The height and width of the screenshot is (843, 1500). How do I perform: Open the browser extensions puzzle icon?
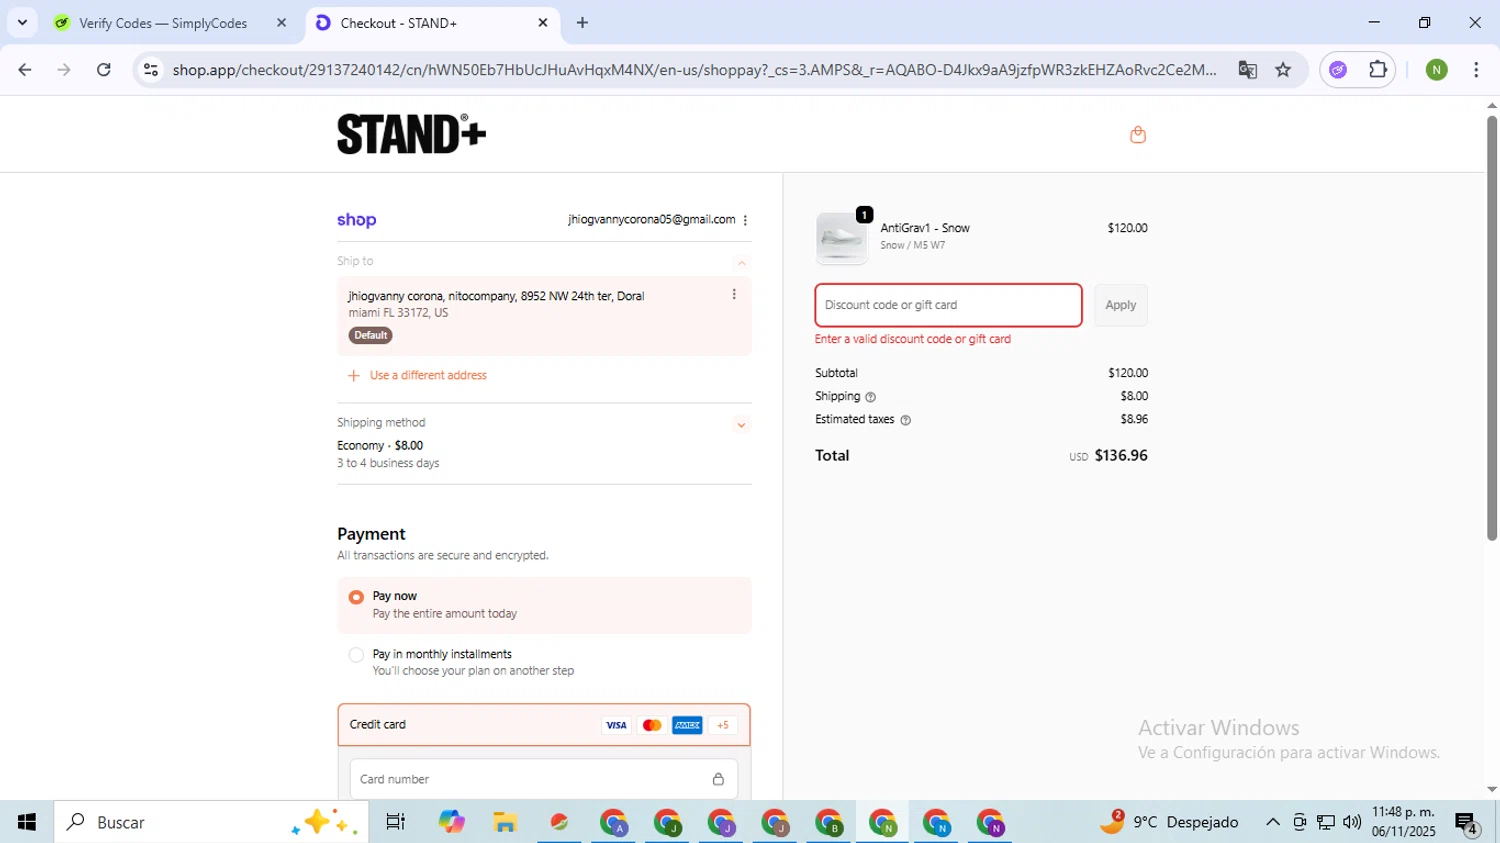coord(1378,70)
